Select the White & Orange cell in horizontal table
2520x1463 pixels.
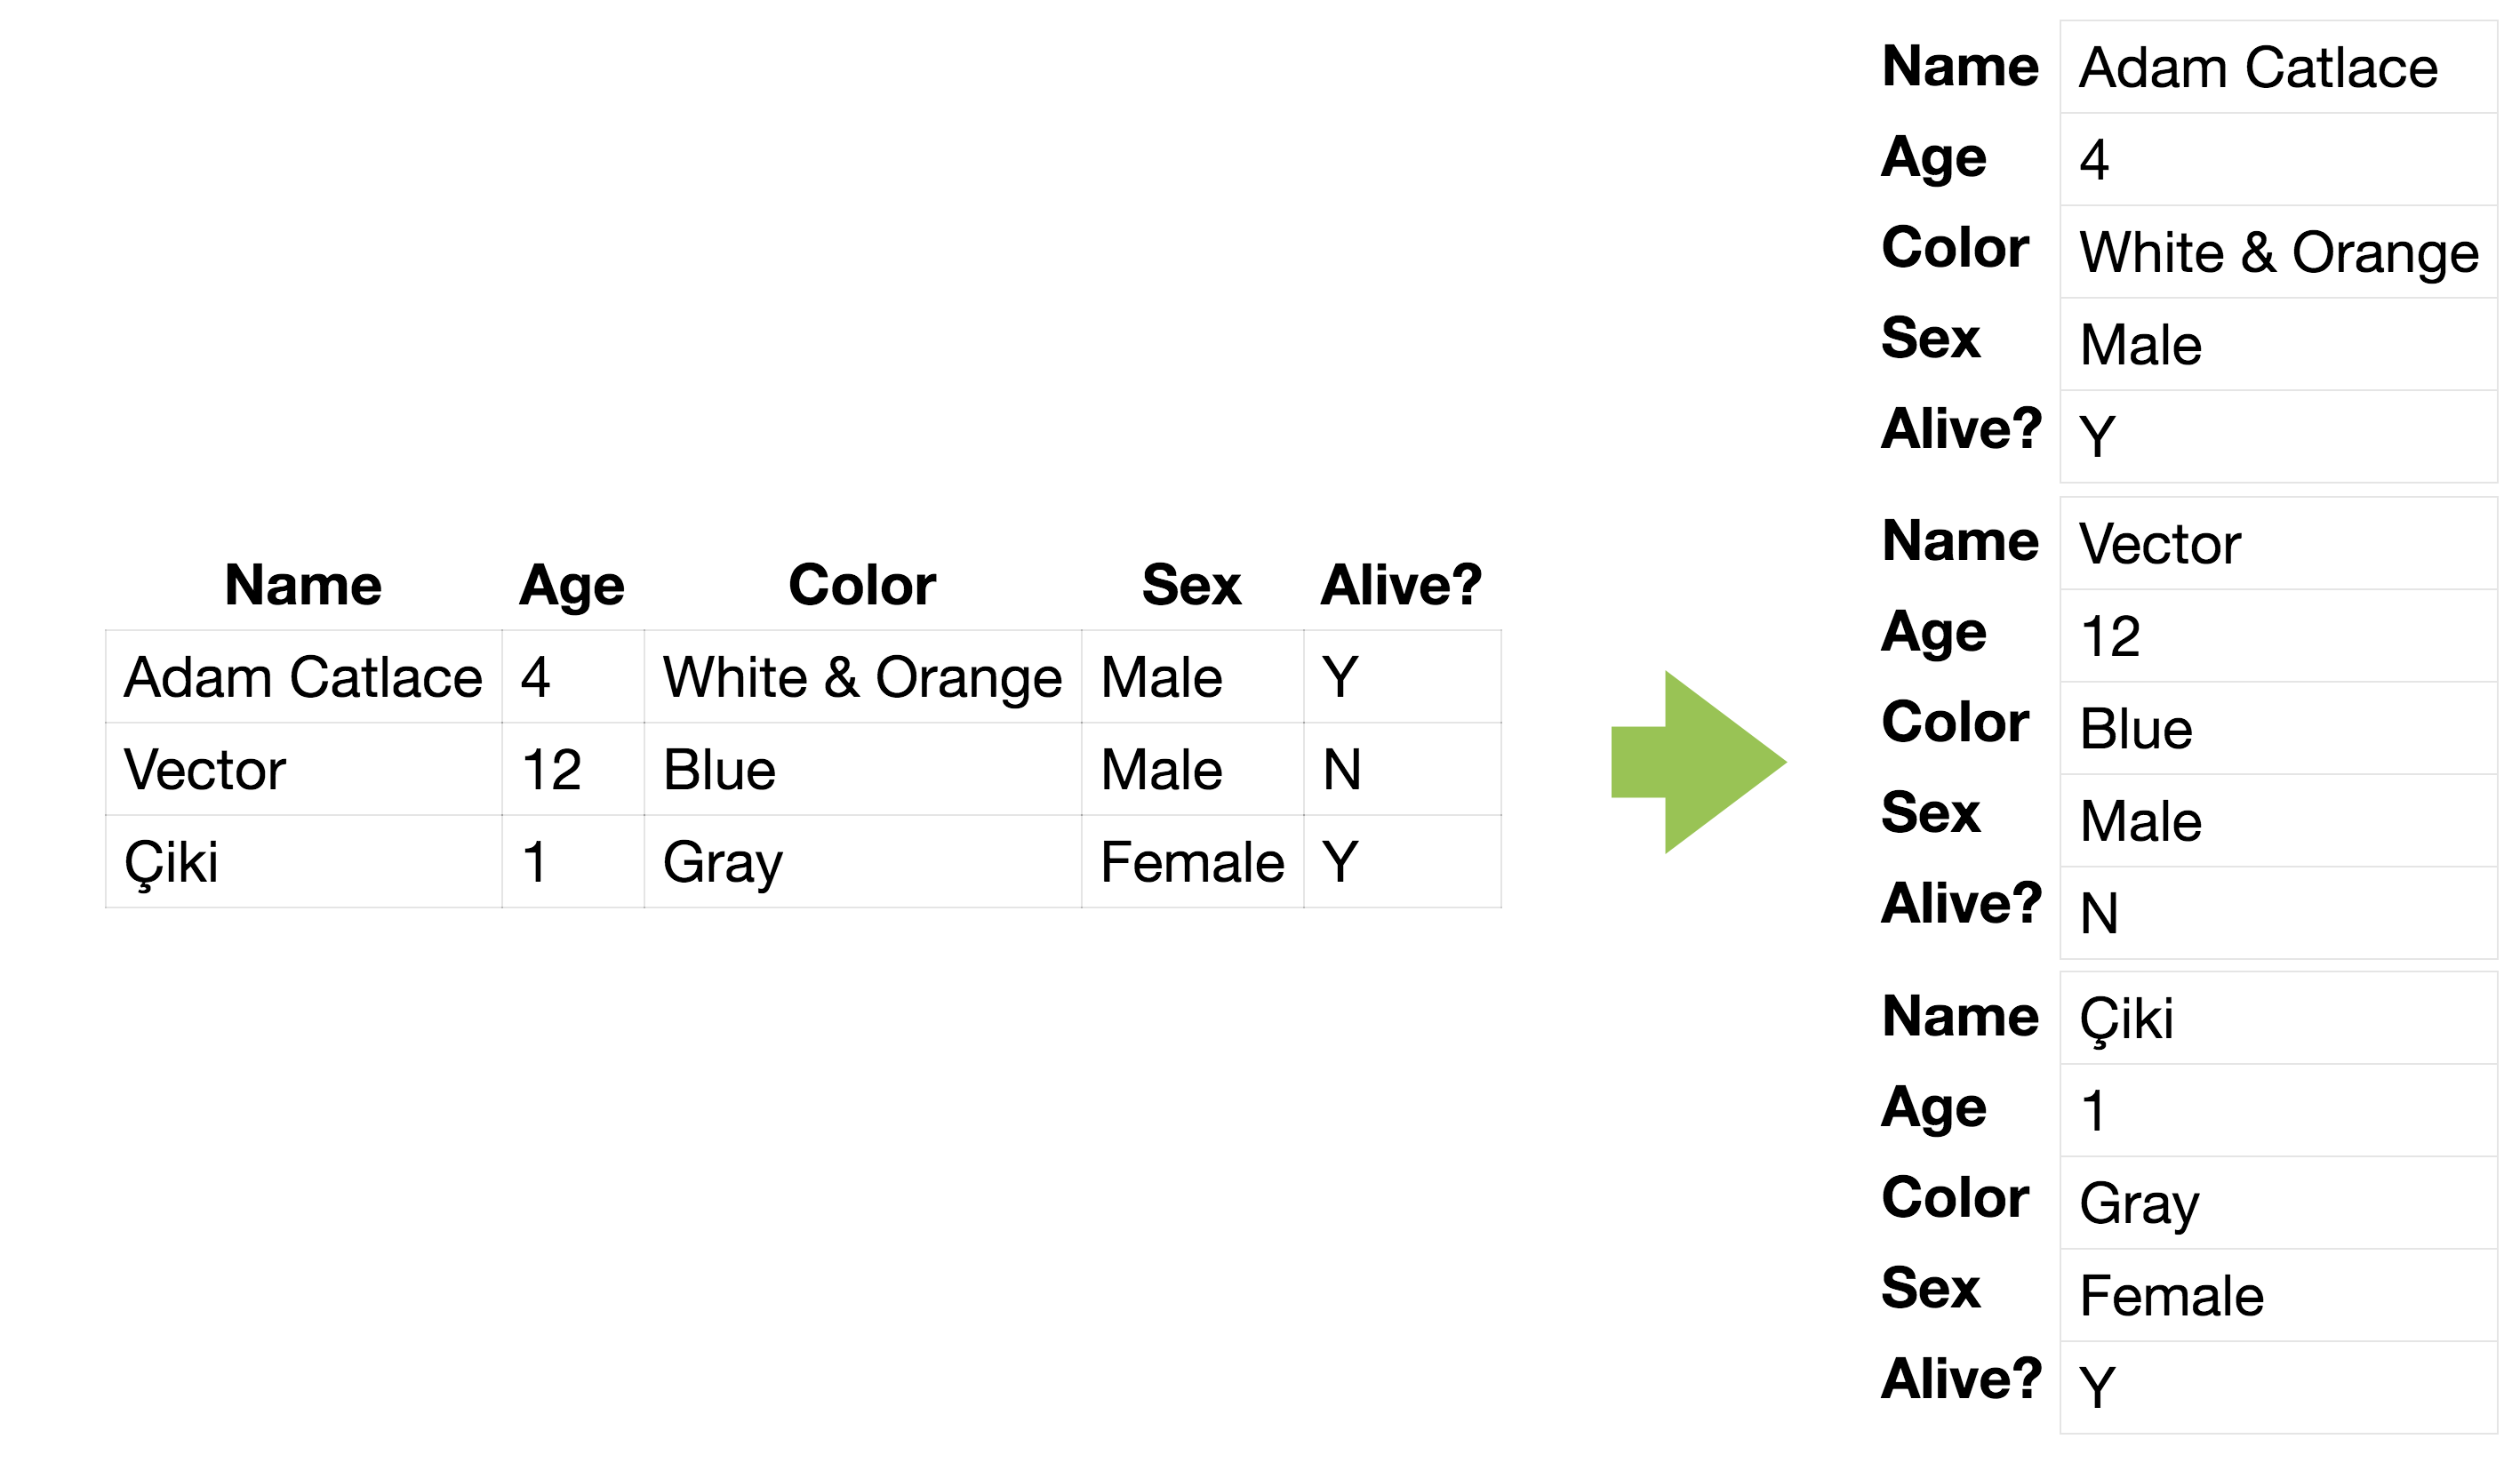pyautogui.click(x=862, y=678)
